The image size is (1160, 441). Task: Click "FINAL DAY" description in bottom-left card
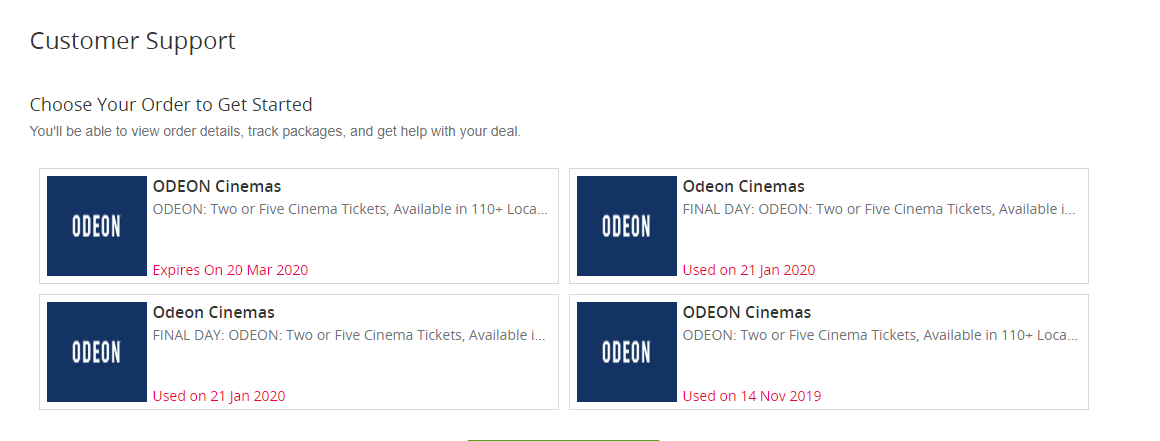(349, 335)
